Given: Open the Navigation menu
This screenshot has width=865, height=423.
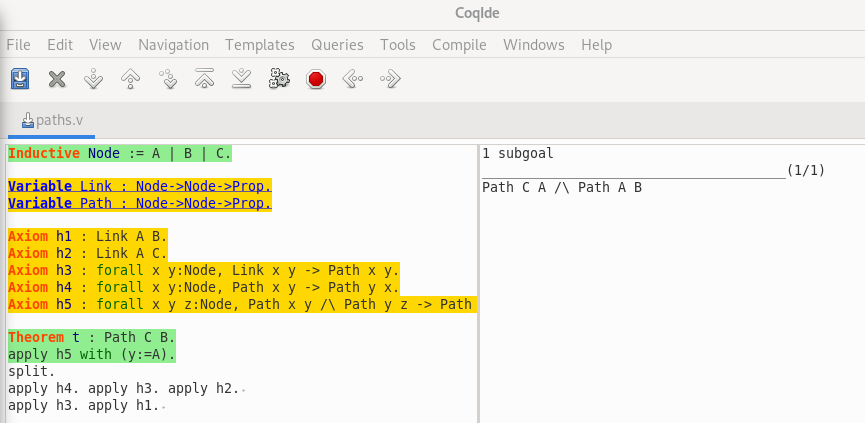Looking at the screenshot, I should pos(173,45).
